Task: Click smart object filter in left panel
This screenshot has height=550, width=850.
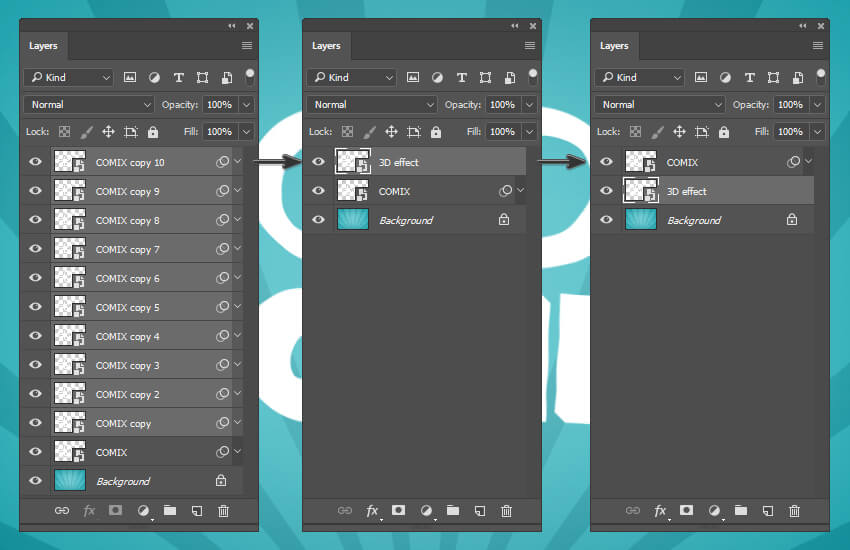Action: coord(227,77)
